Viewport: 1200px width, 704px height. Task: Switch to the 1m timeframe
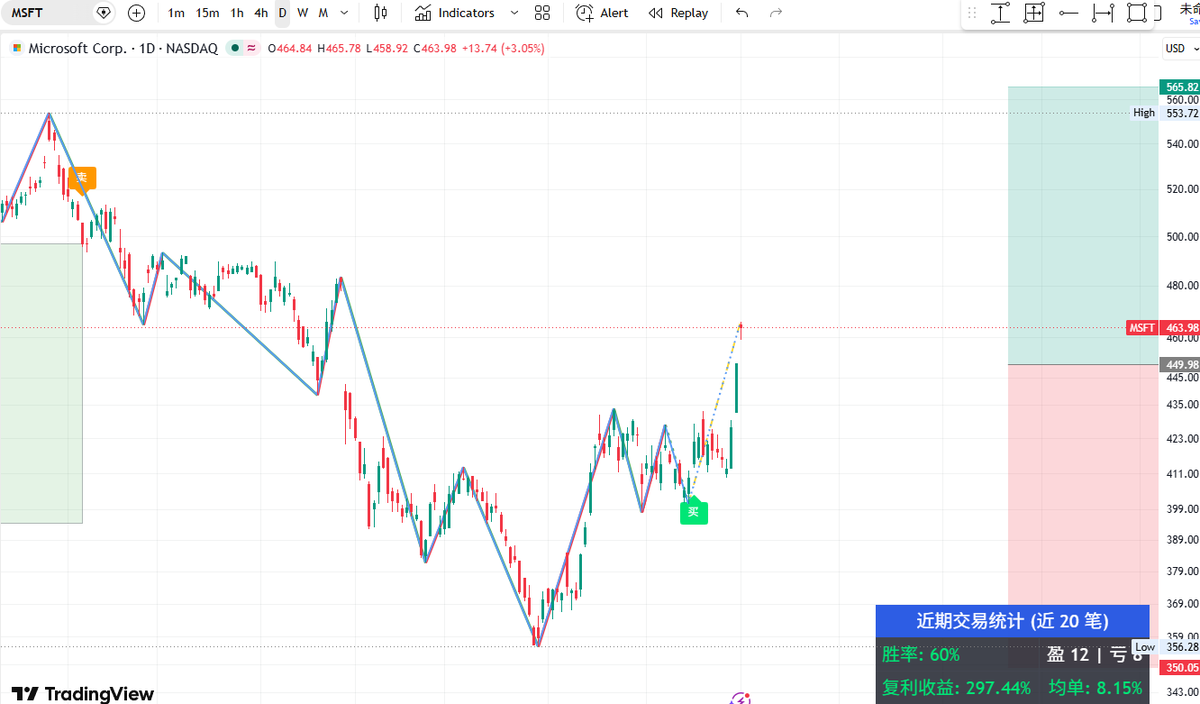pyautogui.click(x=176, y=13)
